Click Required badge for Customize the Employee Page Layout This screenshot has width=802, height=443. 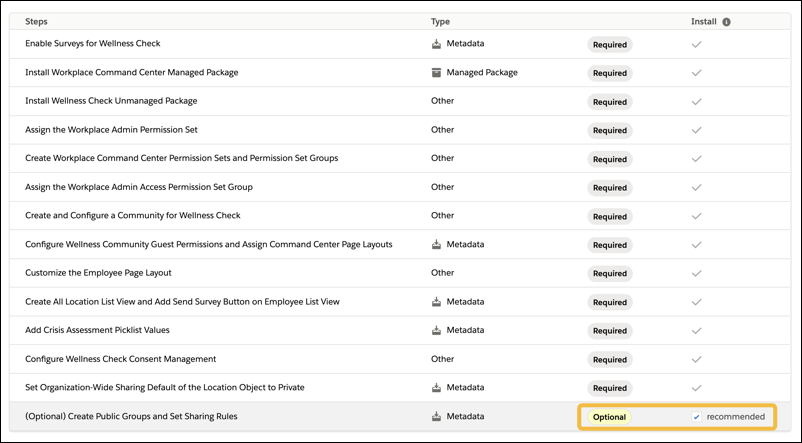coord(610,274)
